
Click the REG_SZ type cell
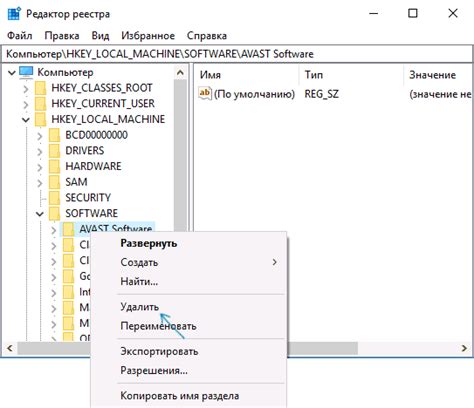(x=321, y=94)
